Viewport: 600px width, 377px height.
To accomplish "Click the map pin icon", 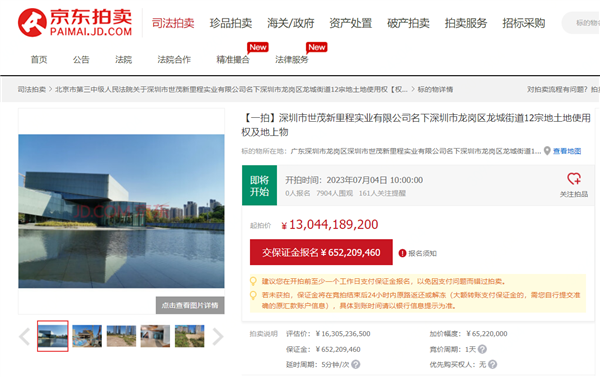I will point(547,151).
